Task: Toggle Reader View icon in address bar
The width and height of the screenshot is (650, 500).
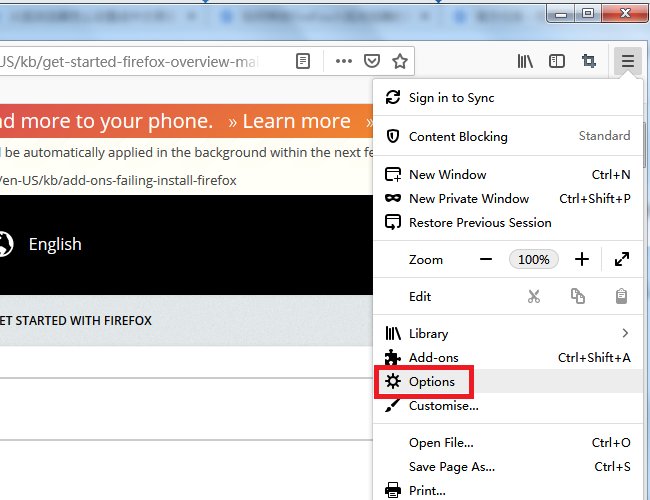Action: (x=303, y=61)
